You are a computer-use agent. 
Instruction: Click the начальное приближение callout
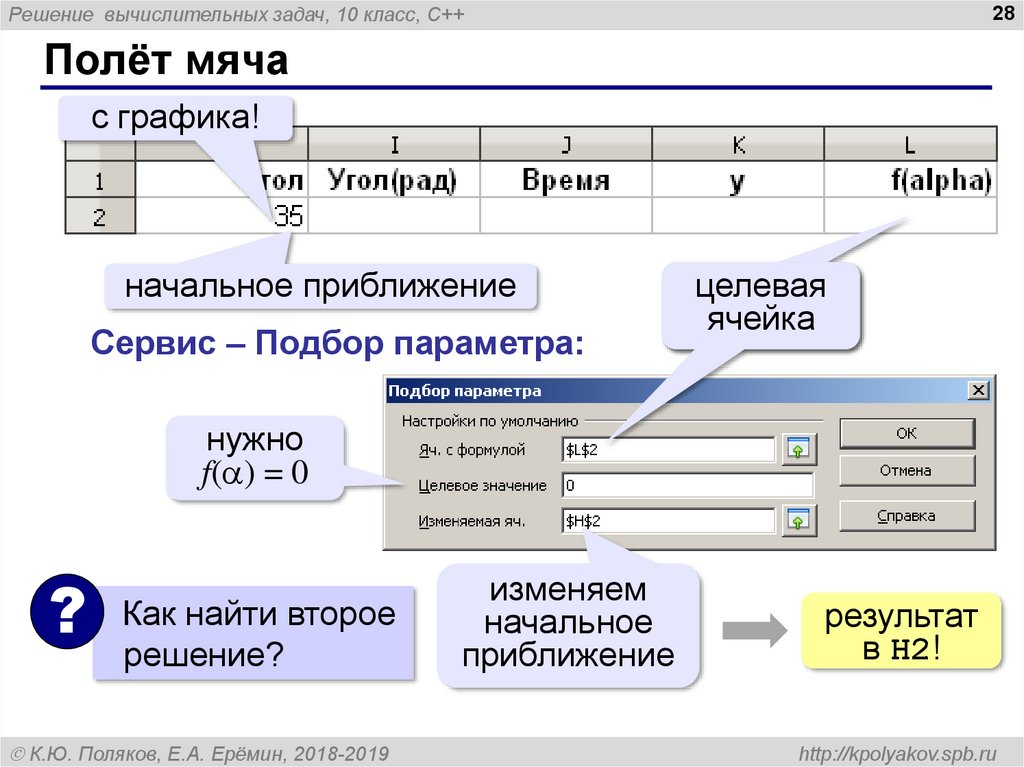point(321,286)
